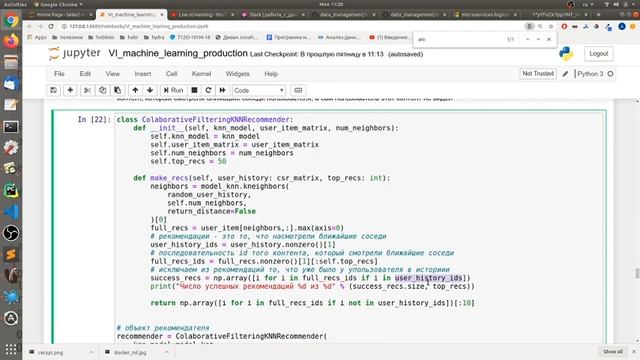Click the Logout button
640x360 pixels.
point(599,53)
